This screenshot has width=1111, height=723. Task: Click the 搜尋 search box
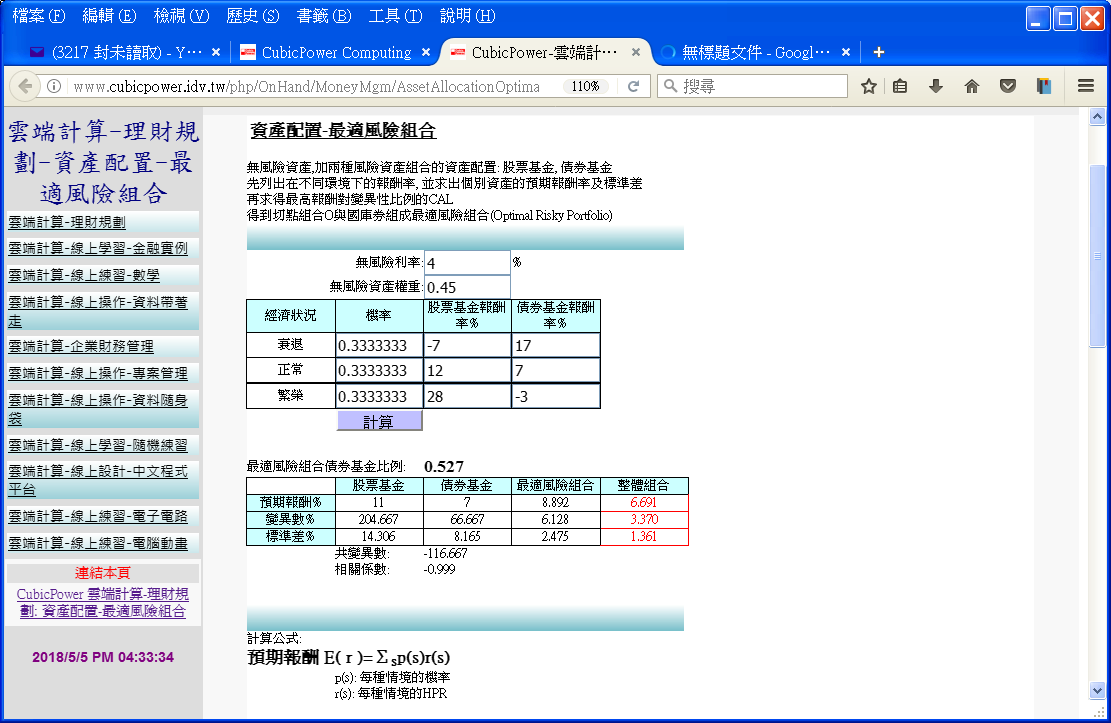pos(752,86)
